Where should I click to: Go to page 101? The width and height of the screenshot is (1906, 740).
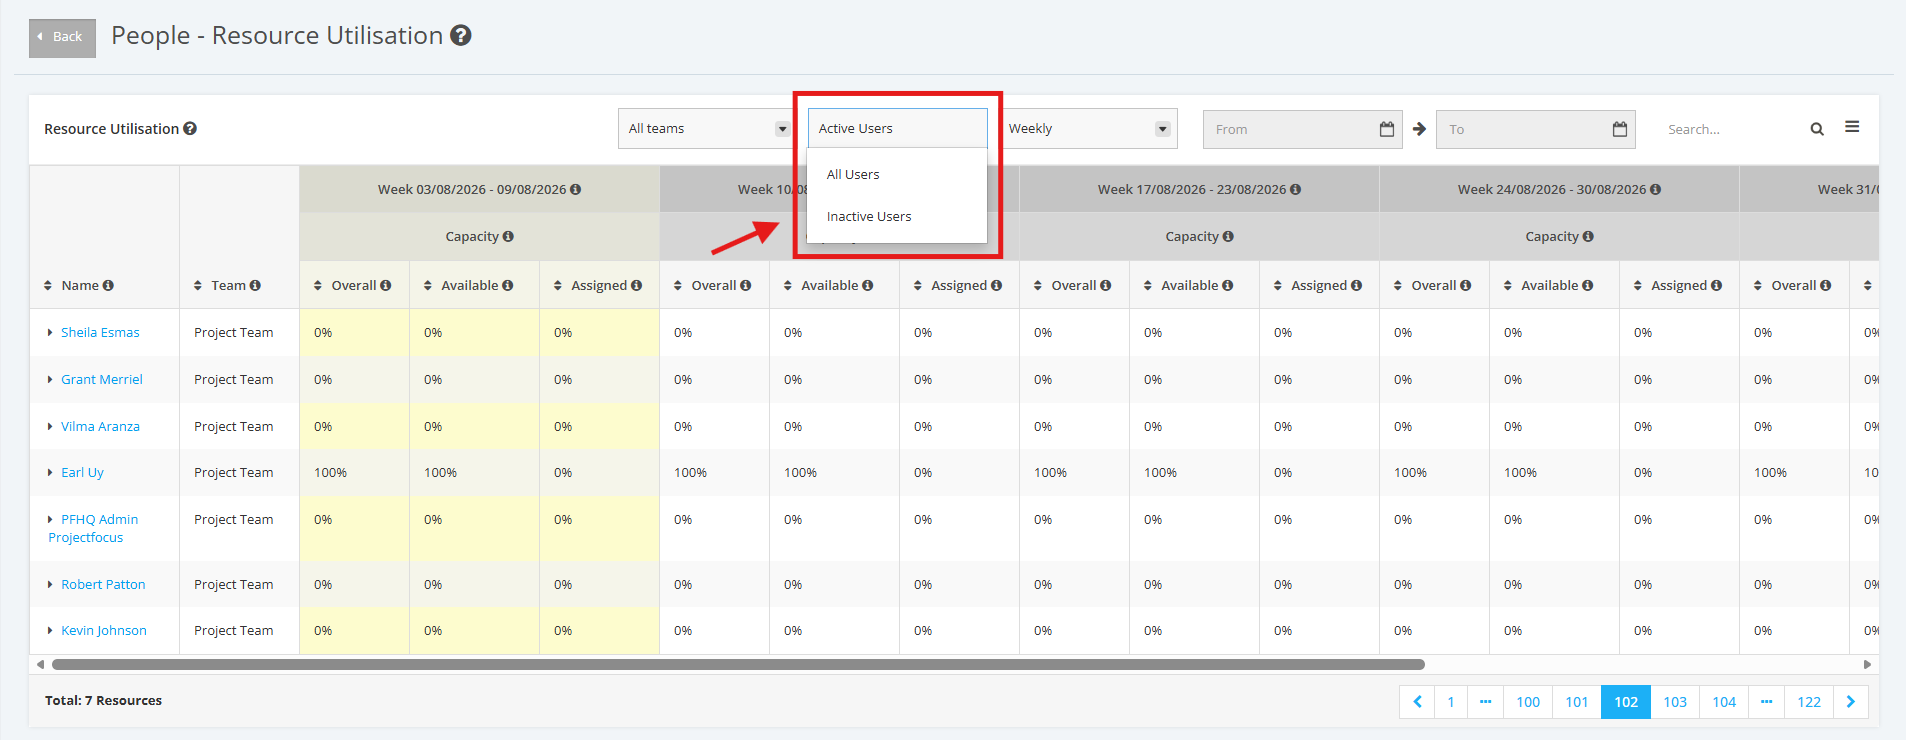point(1577,702)
